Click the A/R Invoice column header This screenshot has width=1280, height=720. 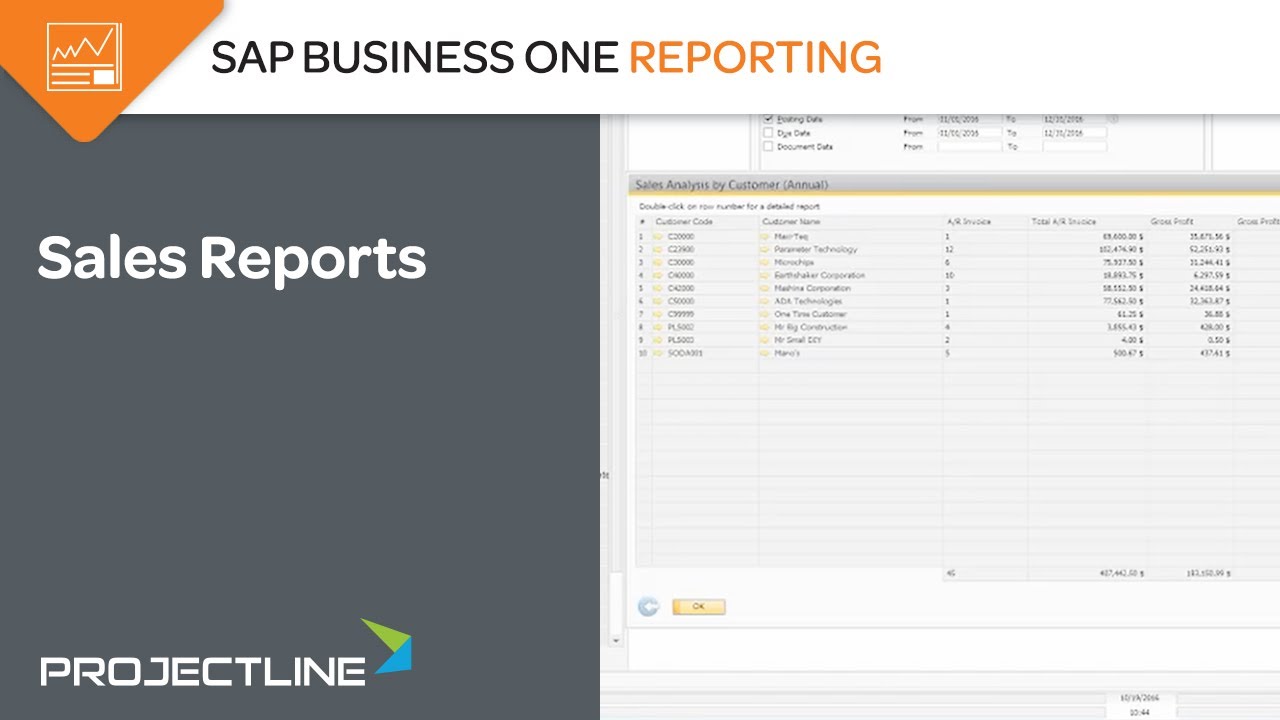[985, 222]
